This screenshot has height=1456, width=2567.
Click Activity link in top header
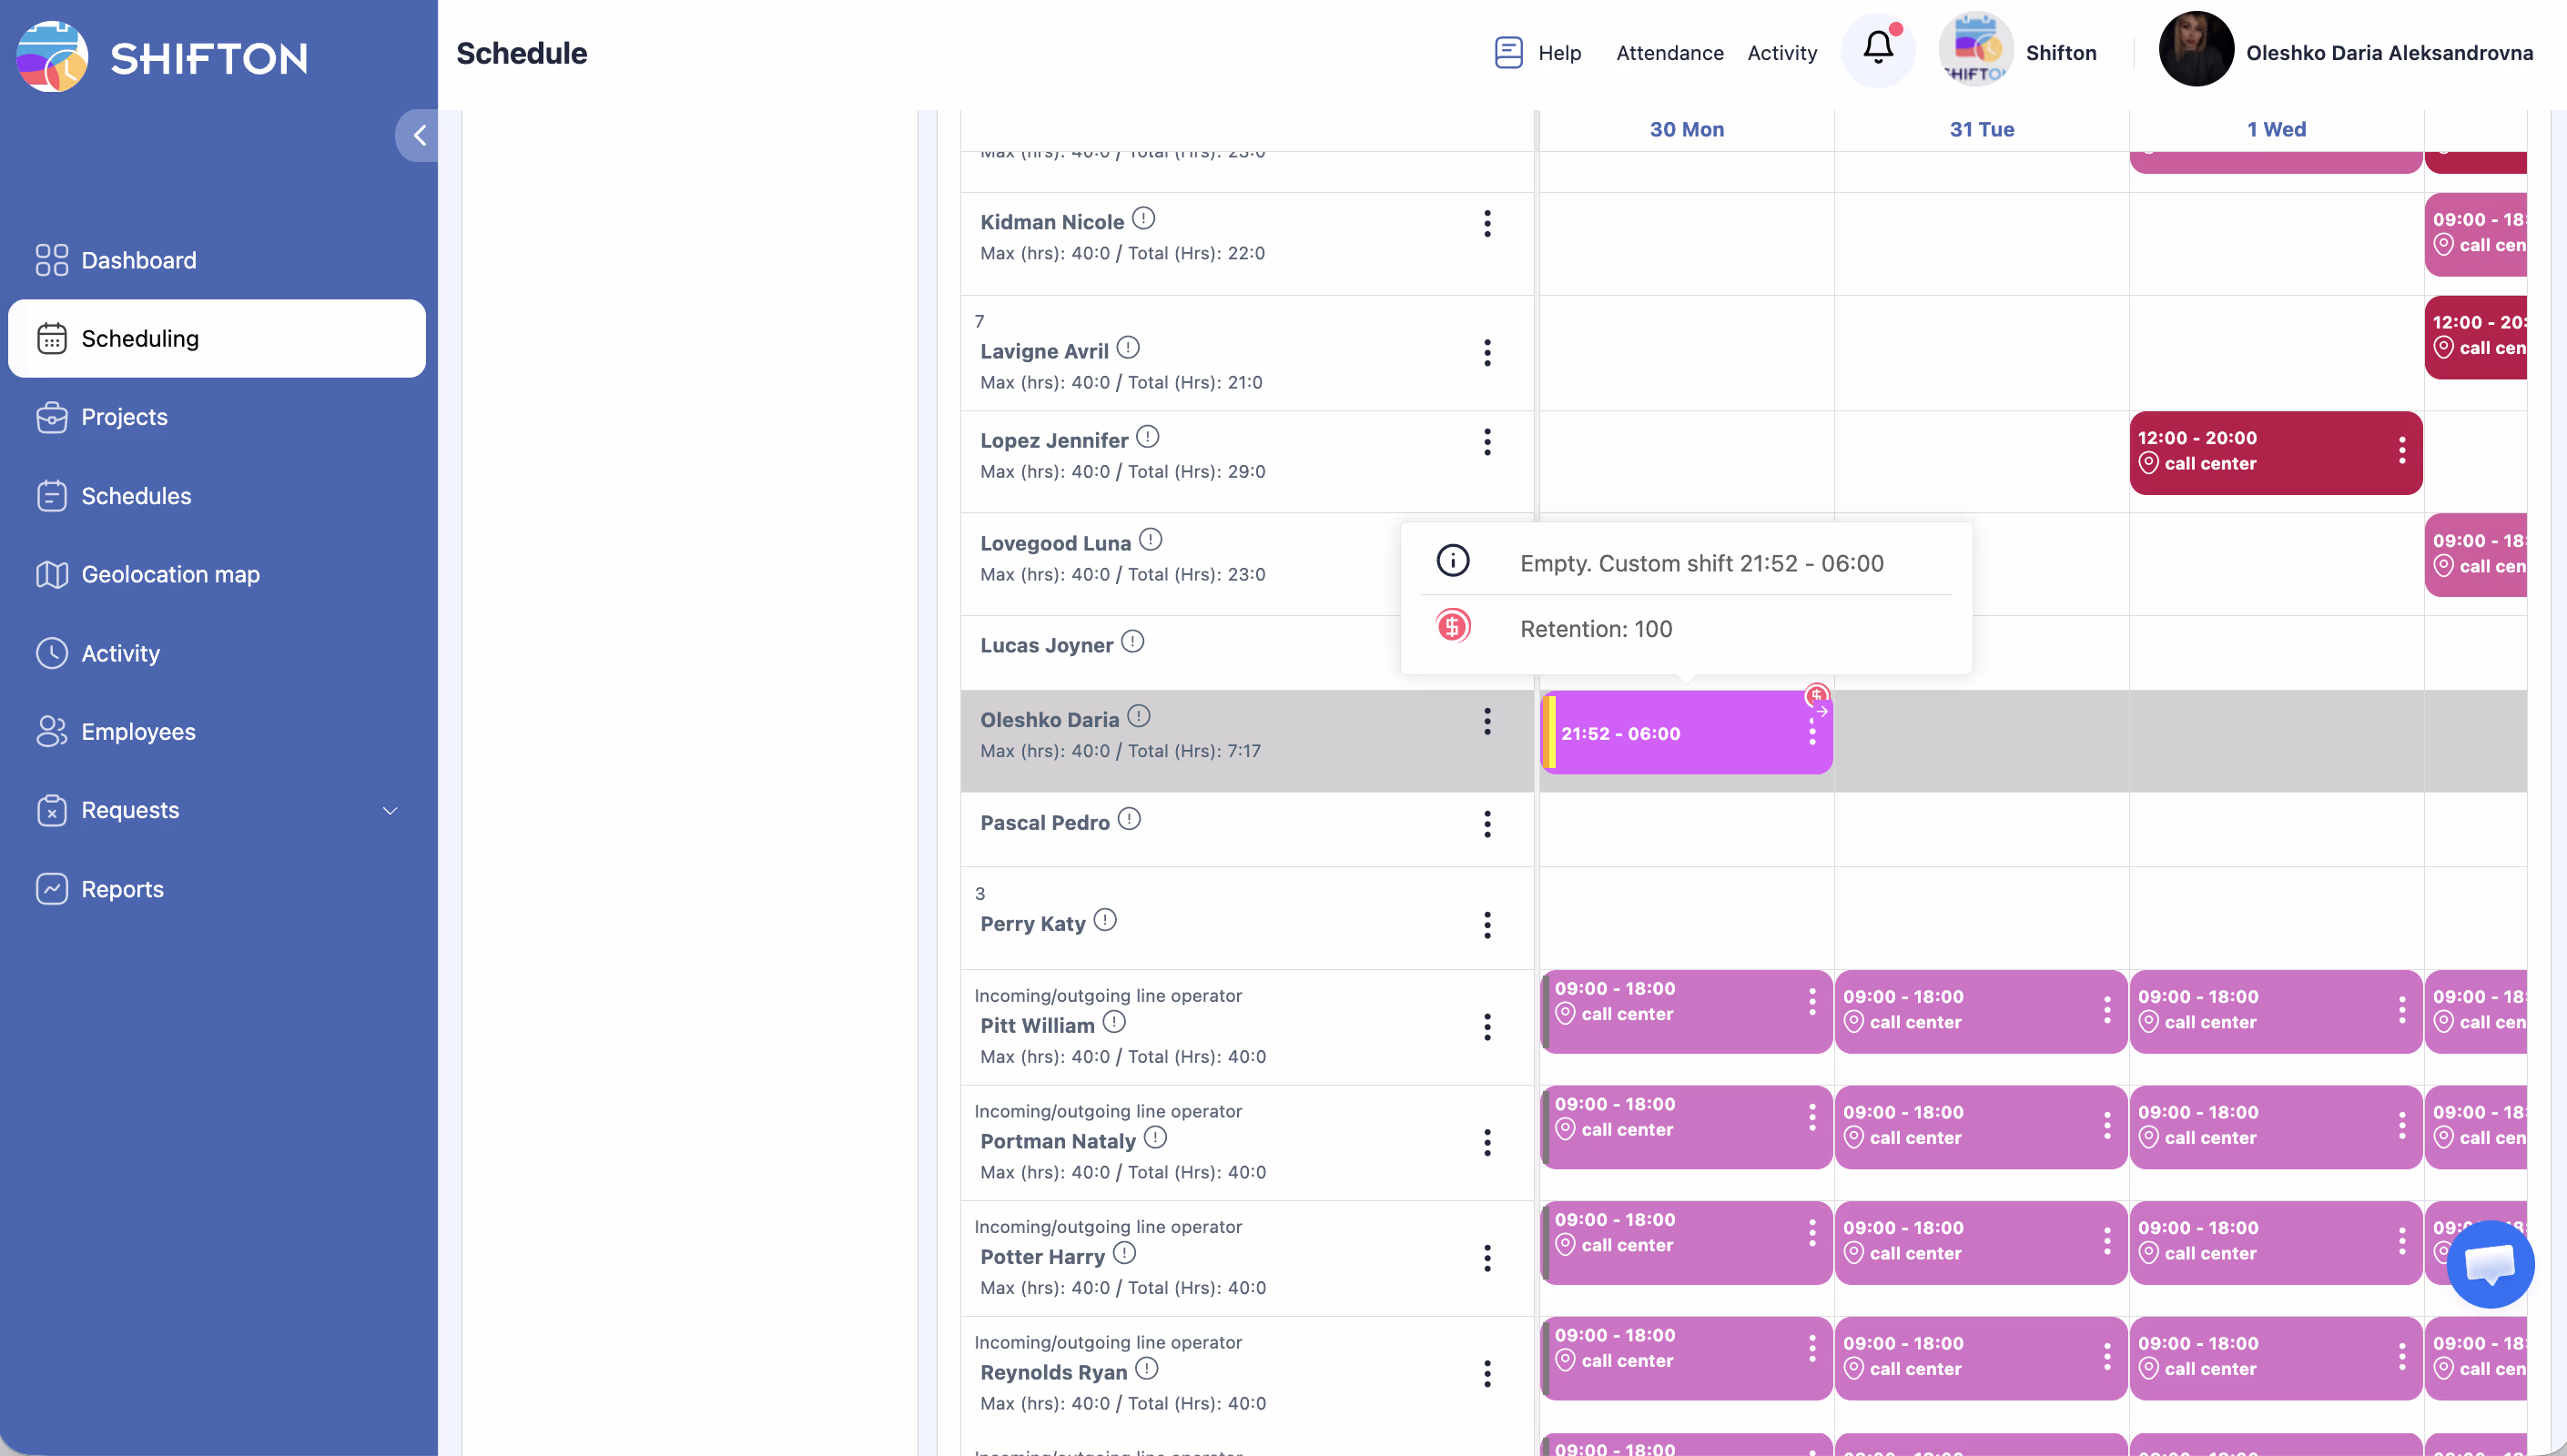[x=1781, y=53]
